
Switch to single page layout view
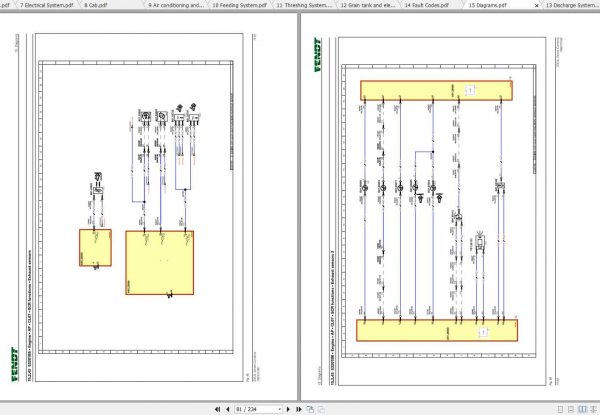(x=560, y=409)
